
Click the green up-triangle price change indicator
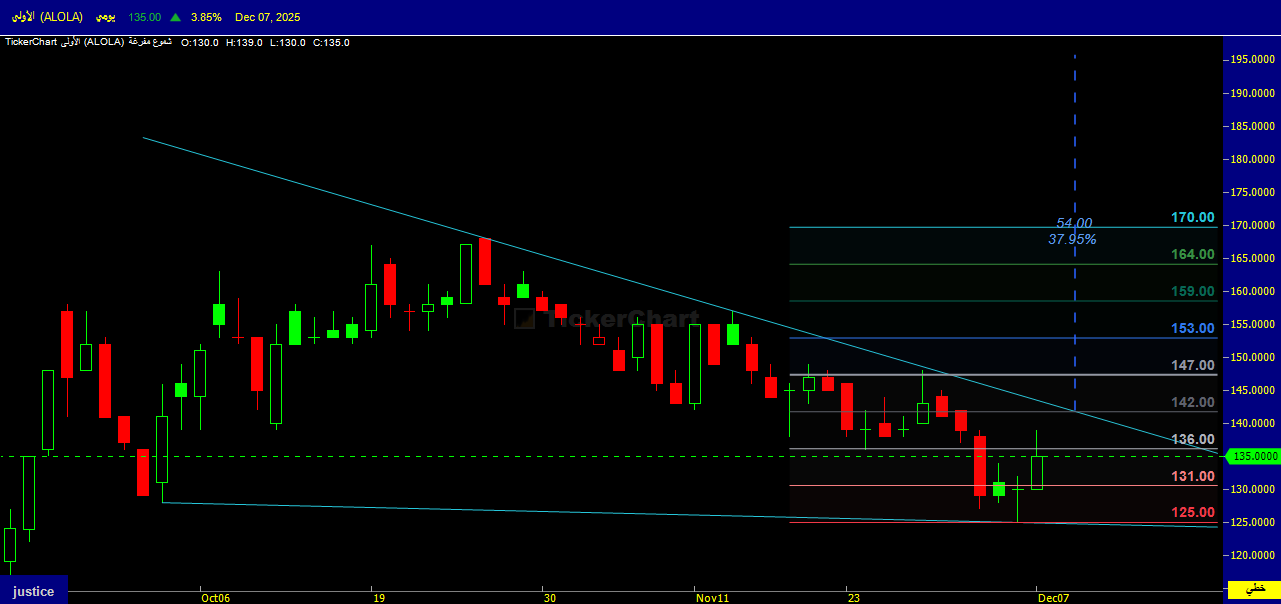click(x=176, y=18)
